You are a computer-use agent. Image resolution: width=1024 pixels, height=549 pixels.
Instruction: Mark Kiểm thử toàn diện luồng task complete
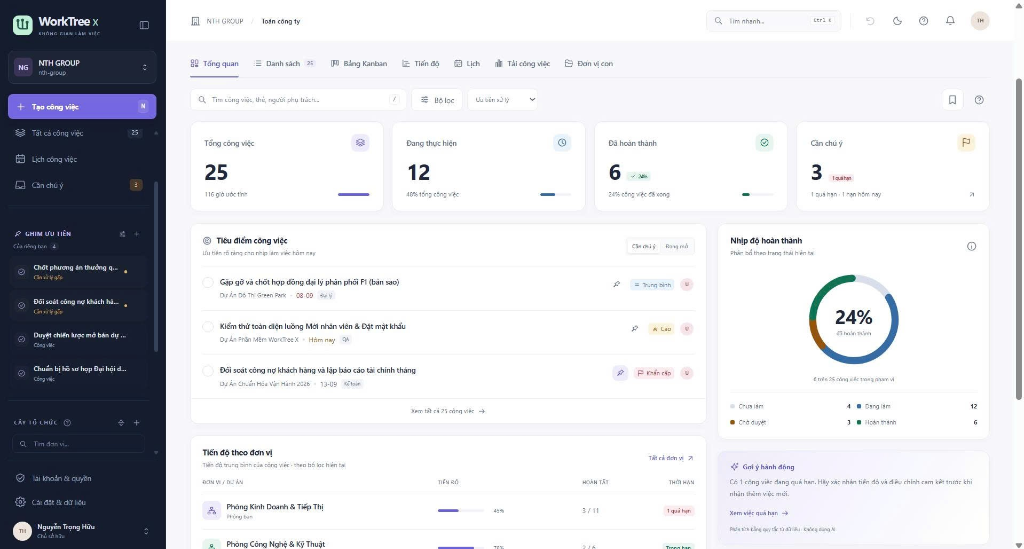pyautogui.click(x=208, y=326)
